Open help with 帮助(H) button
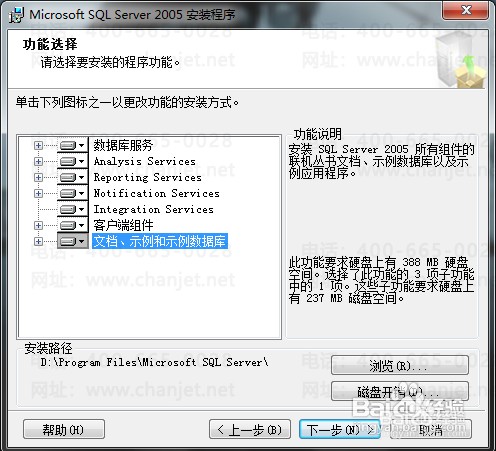This screenshot has width=496, height=451. click(64, 429)
